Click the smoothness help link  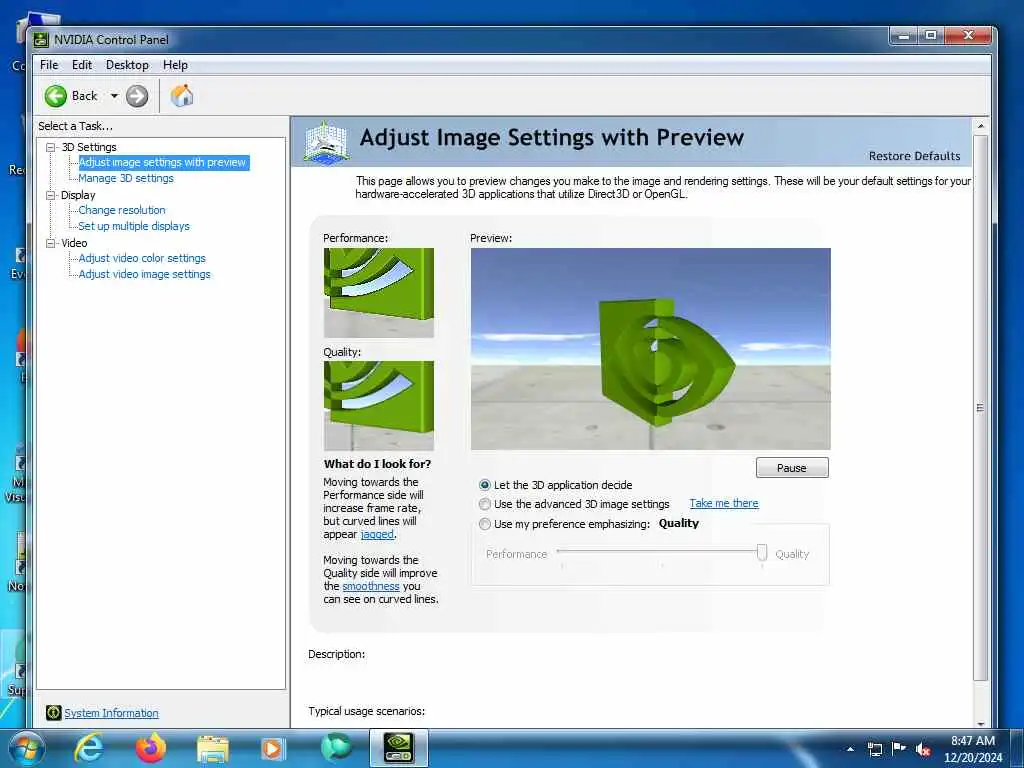coord(370,586)
